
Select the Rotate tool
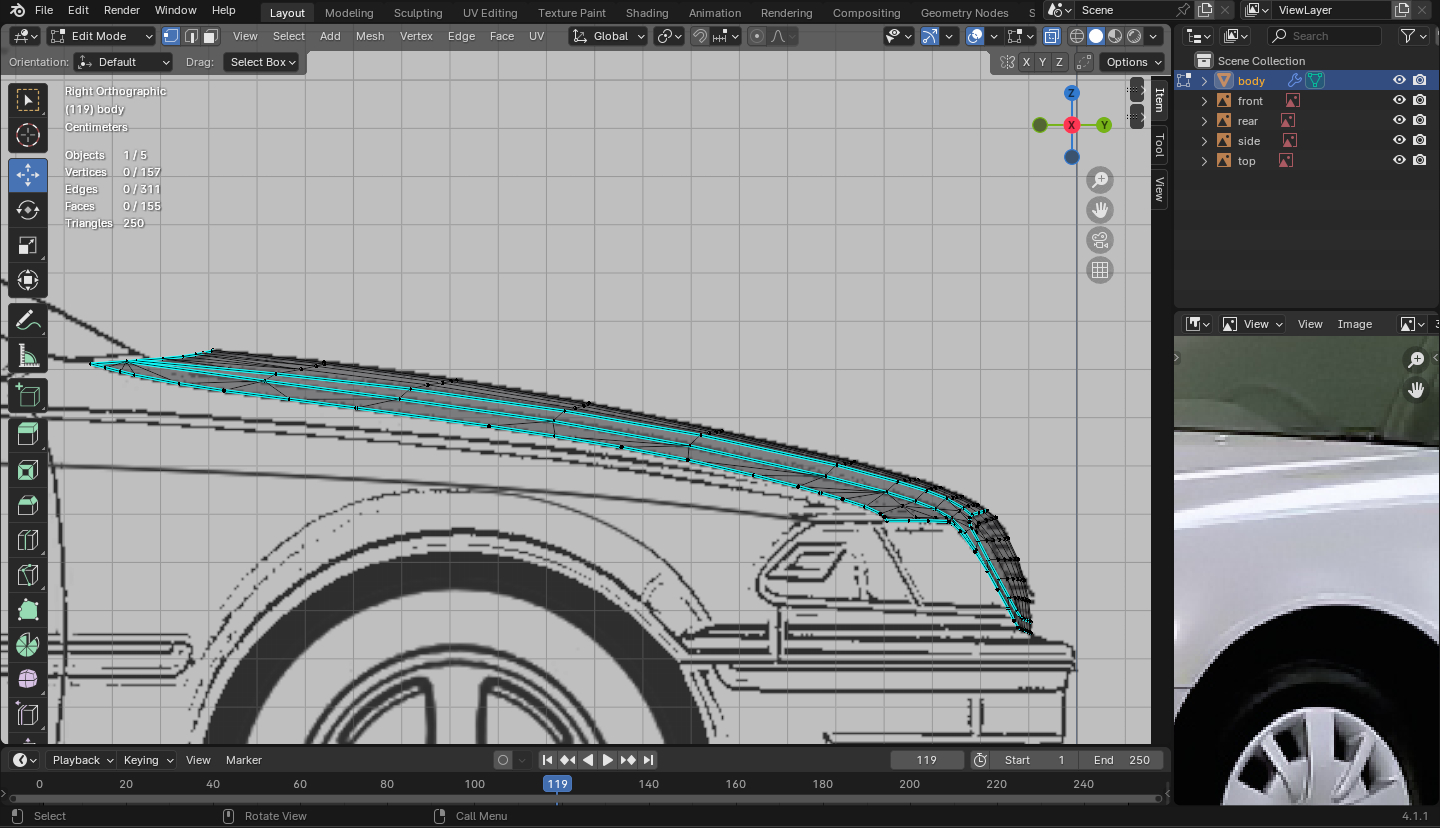pyautogui.click(x=28, y=210)
